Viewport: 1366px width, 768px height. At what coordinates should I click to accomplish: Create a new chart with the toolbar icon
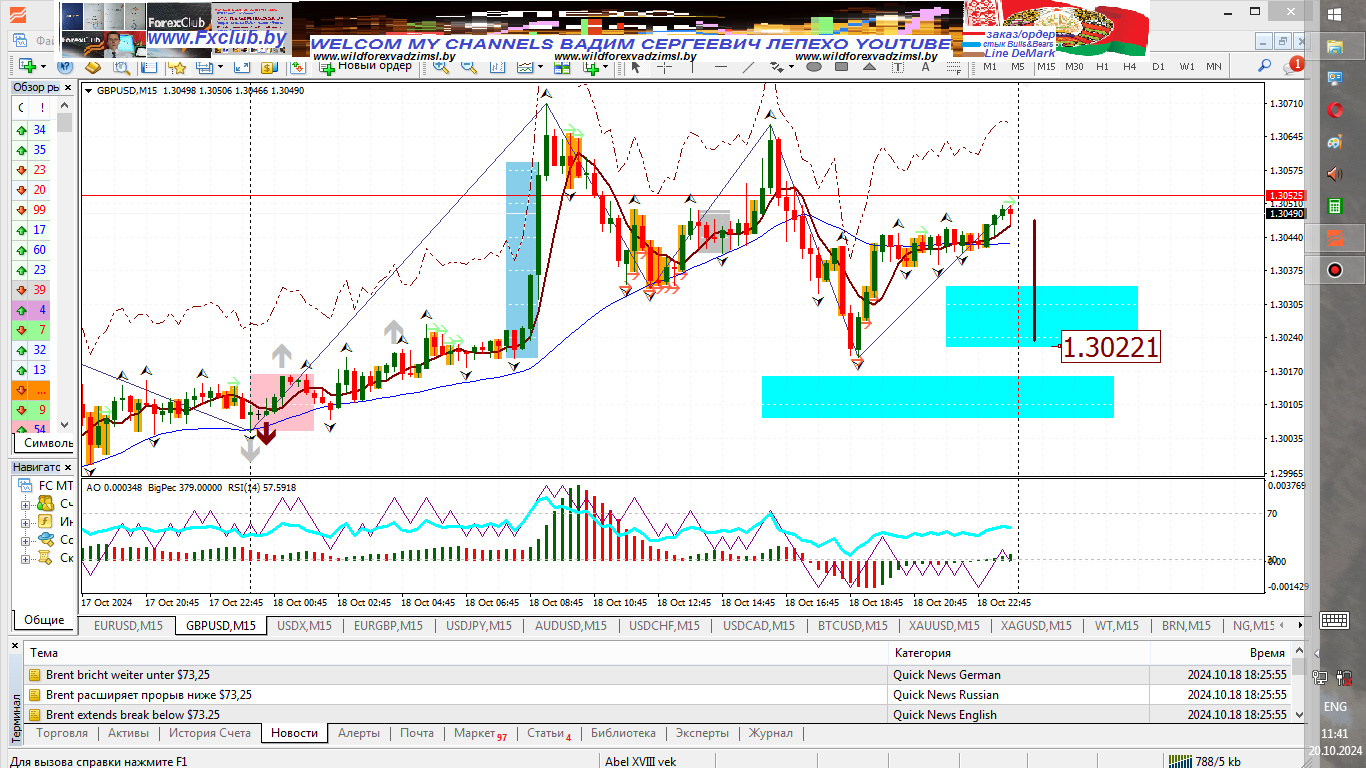click(27, 66)
